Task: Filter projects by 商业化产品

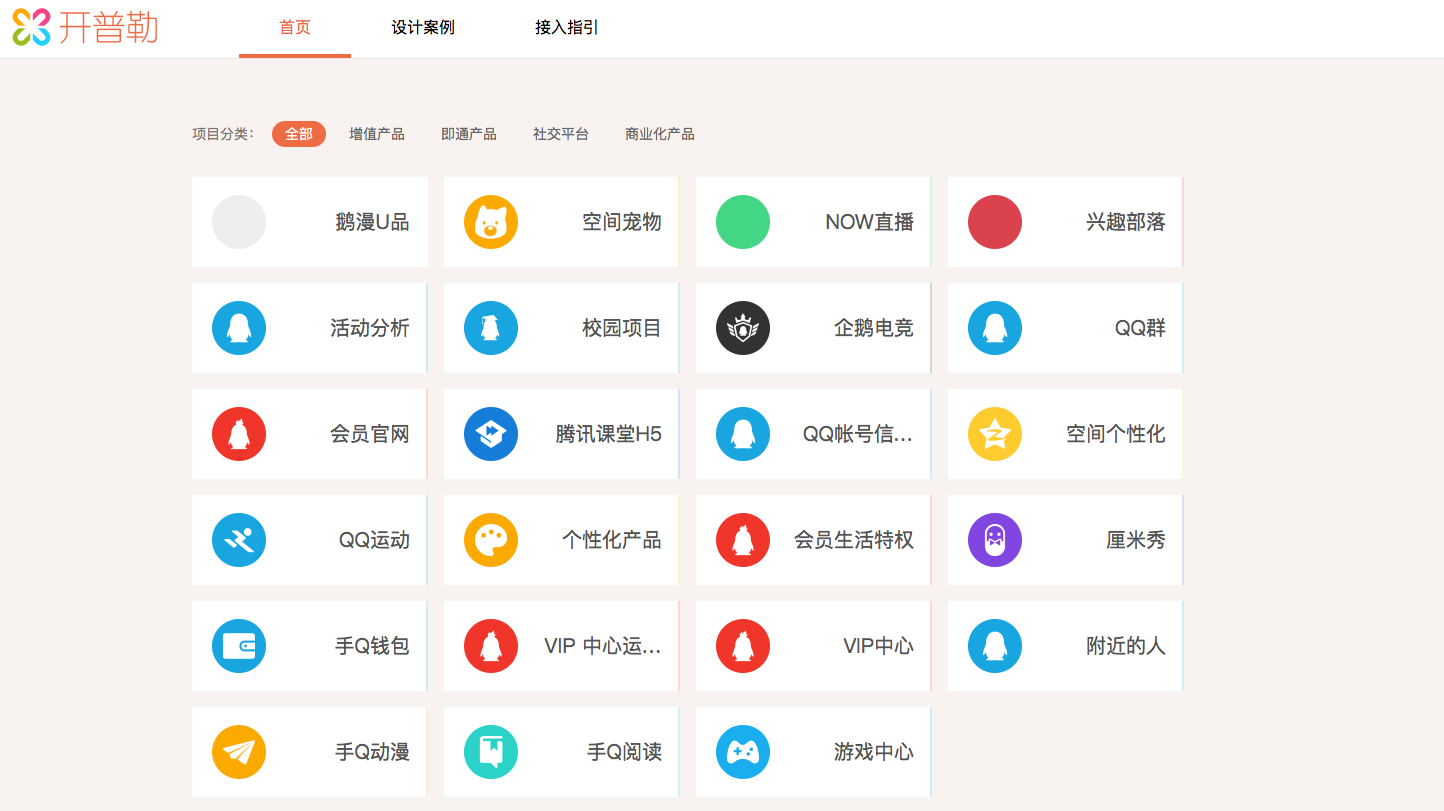Action: (660, 134)
